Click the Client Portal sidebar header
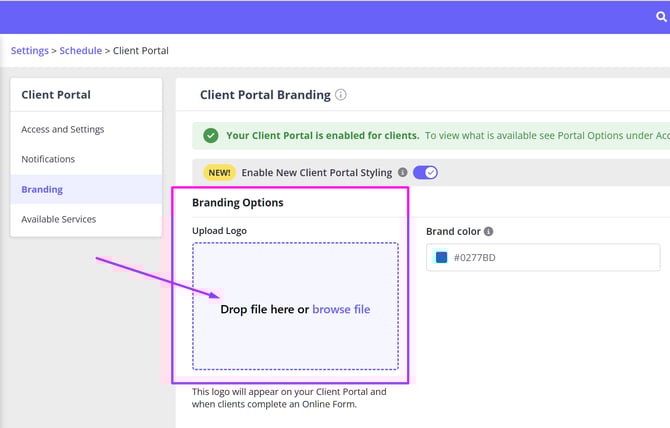The image size is (670, 428). 56,95
